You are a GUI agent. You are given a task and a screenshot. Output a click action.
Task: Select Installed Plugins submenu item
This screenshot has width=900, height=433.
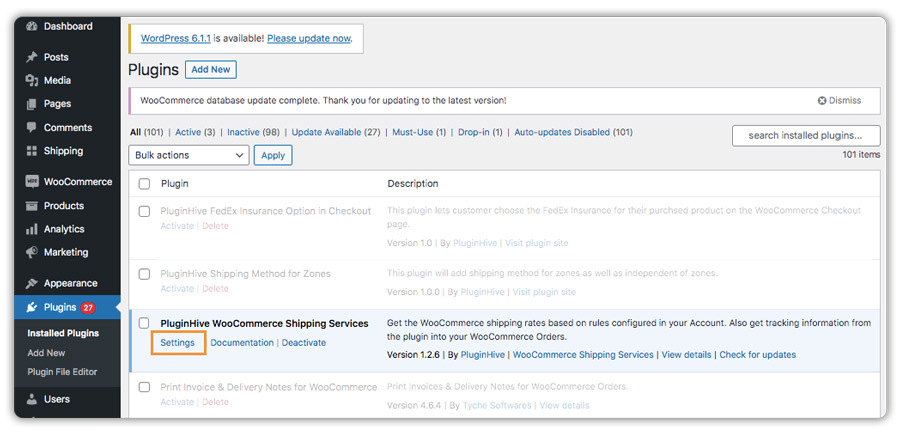tap(63, 333)
